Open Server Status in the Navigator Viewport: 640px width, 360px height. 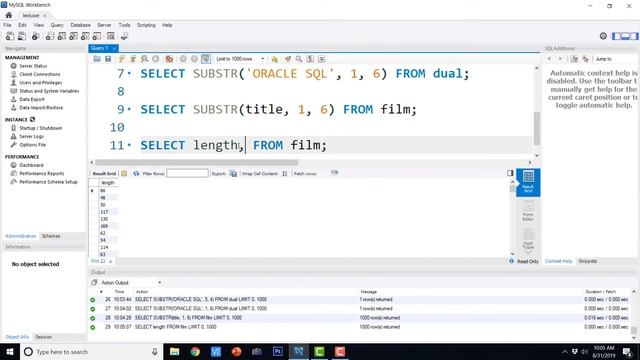pyautogui.click(x=33, y=66)
